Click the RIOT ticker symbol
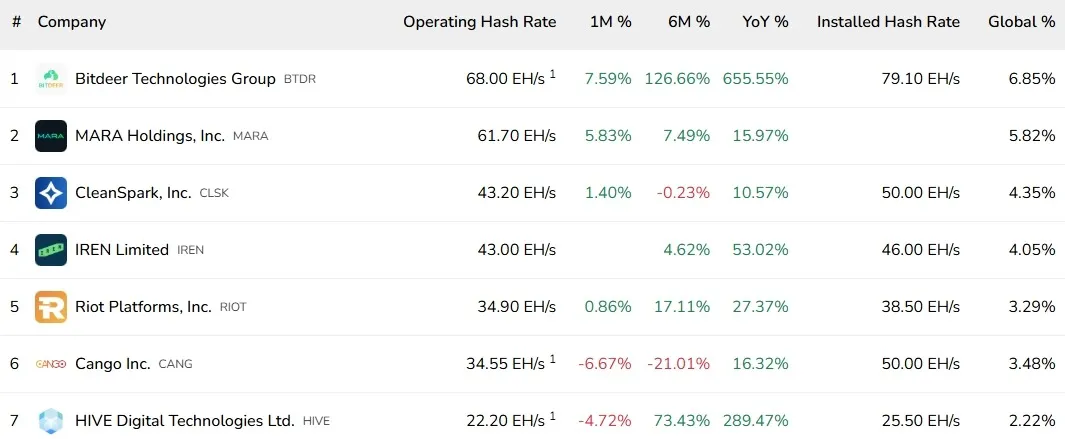The image size is (1065, 439). (233, 308)
